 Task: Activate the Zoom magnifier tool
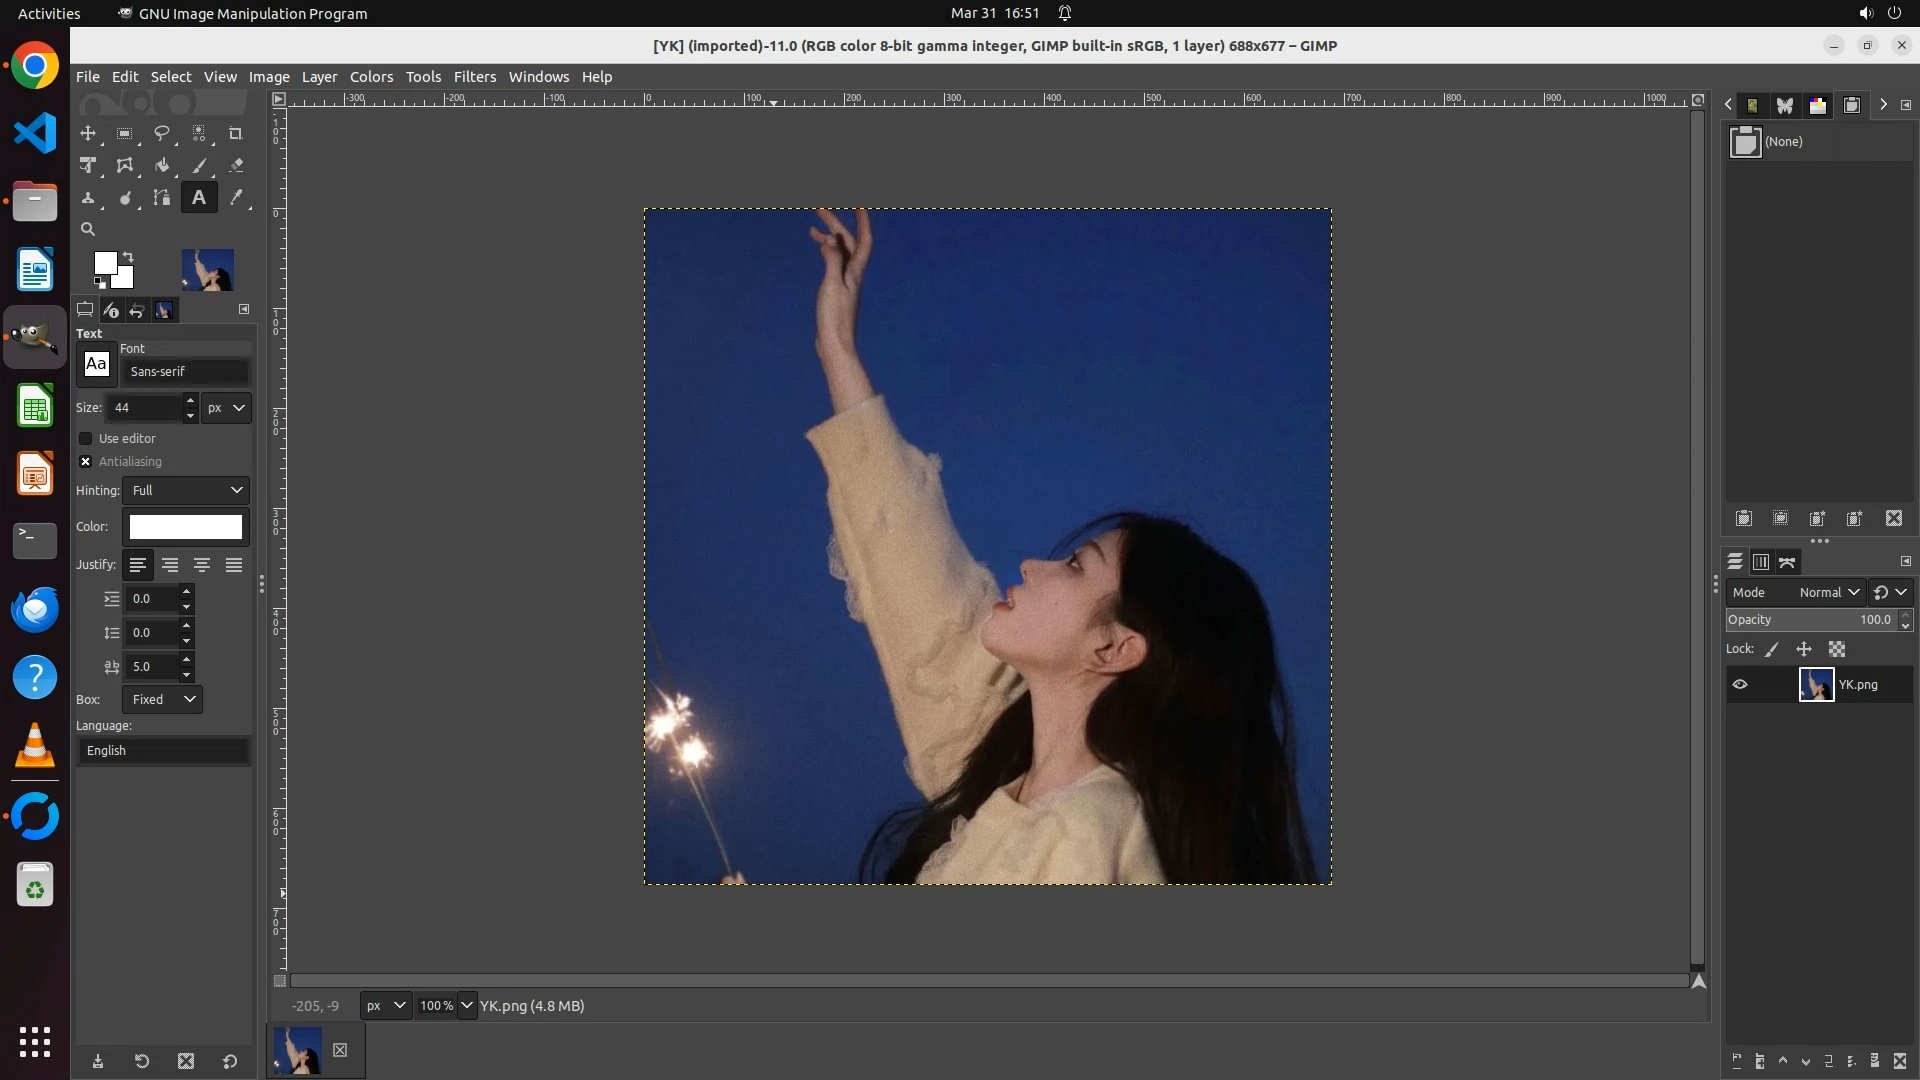(88, 229)
